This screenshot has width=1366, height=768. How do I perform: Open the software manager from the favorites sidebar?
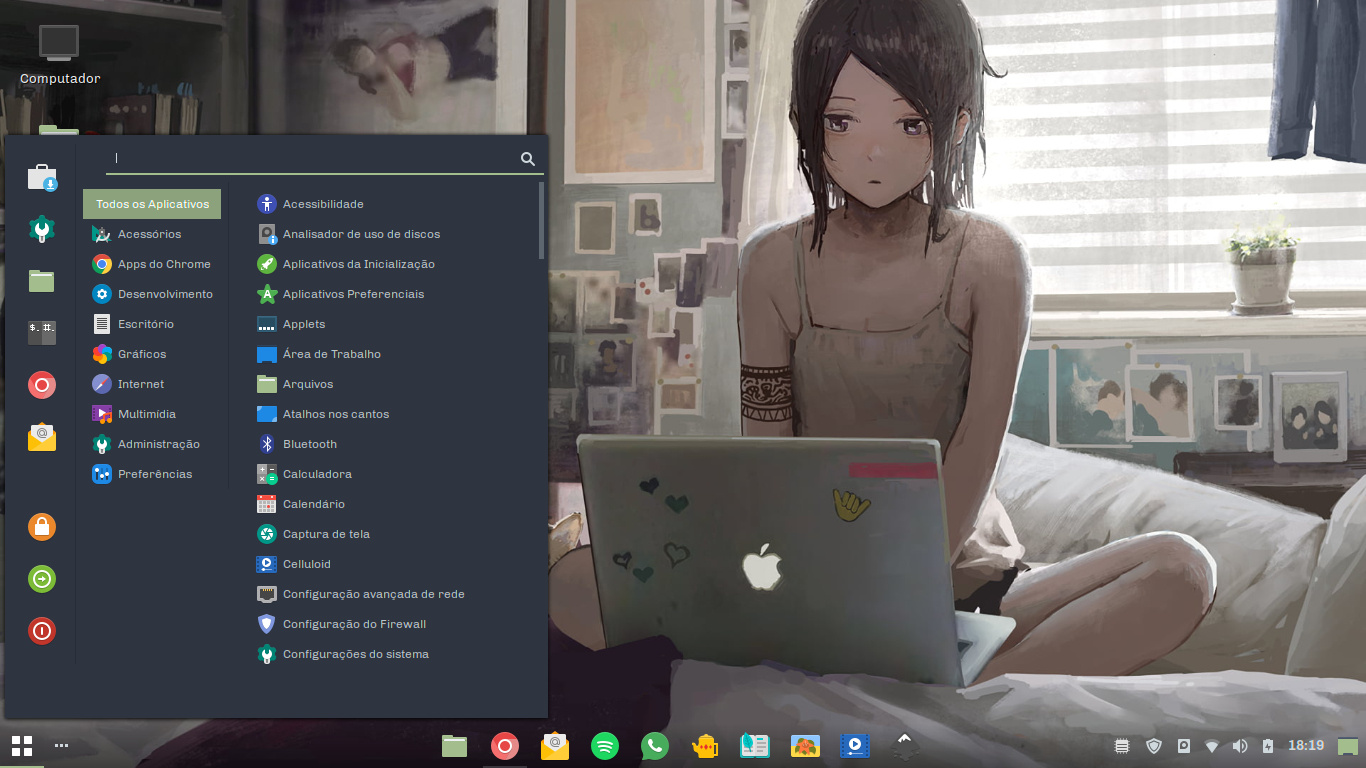pos(42,178)
